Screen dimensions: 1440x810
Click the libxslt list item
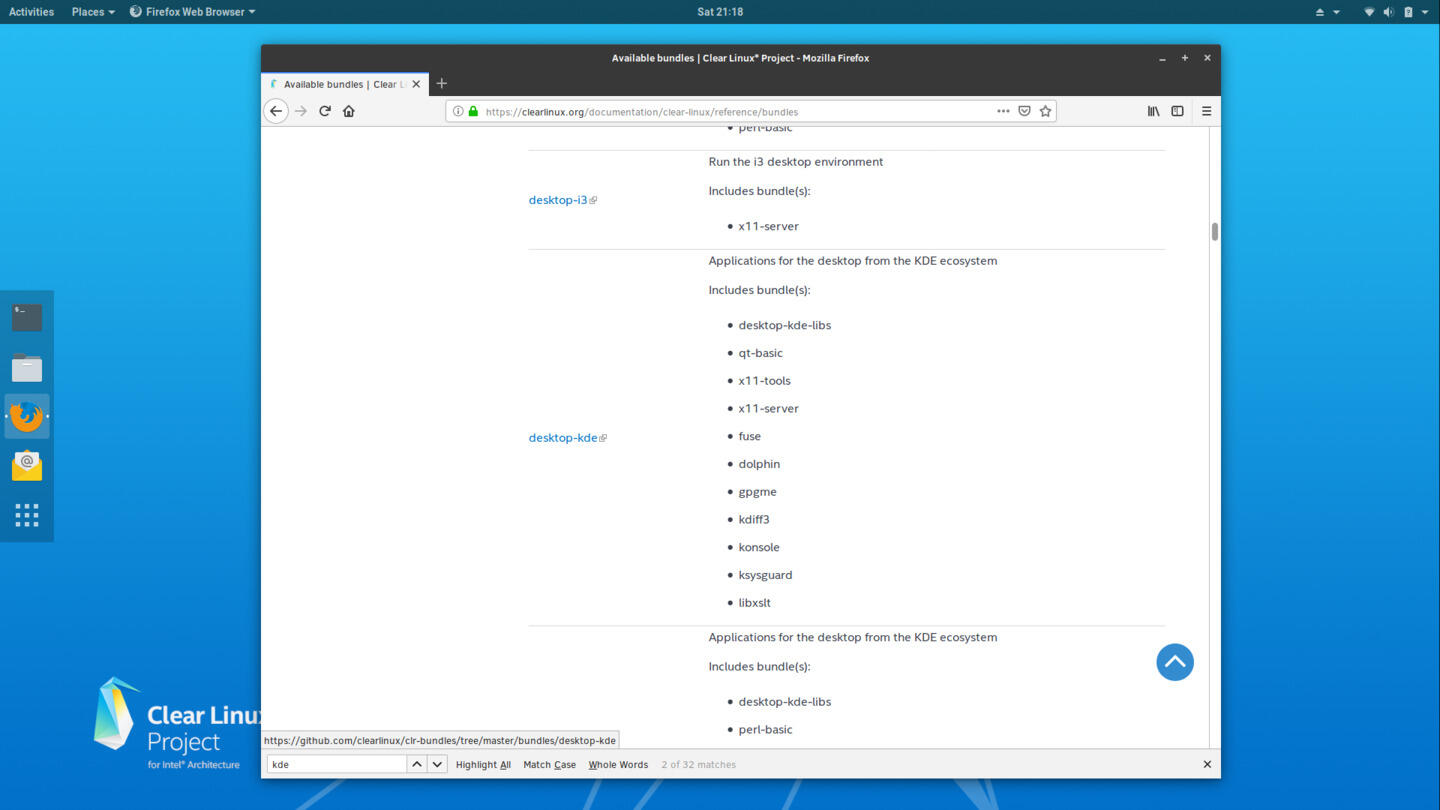(755, 603)
